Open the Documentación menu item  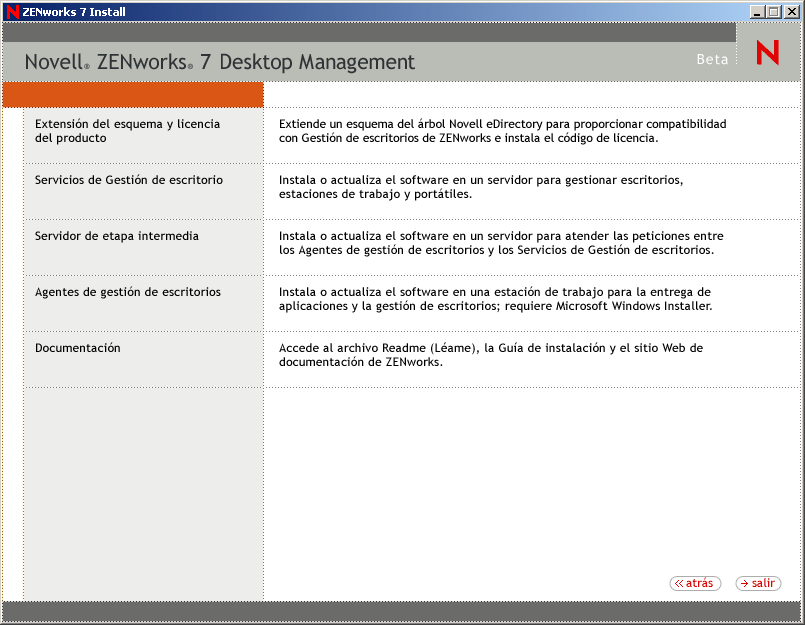pos(78,348)
